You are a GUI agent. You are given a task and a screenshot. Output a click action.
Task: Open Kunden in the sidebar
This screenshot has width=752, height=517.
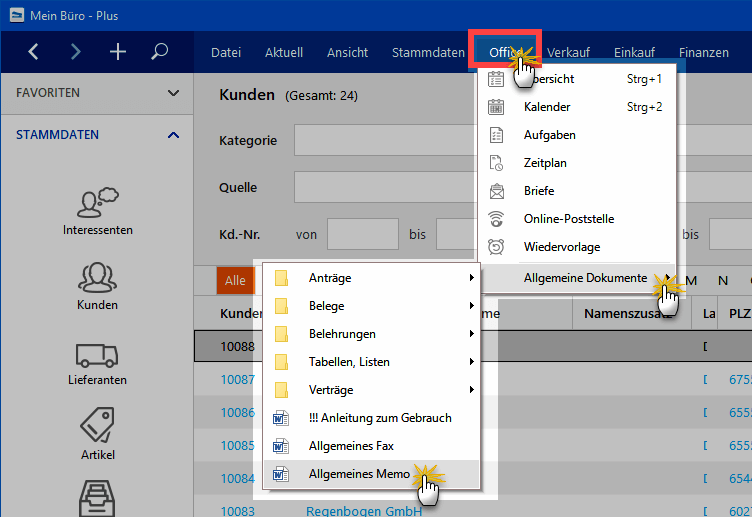click(97, 286)
